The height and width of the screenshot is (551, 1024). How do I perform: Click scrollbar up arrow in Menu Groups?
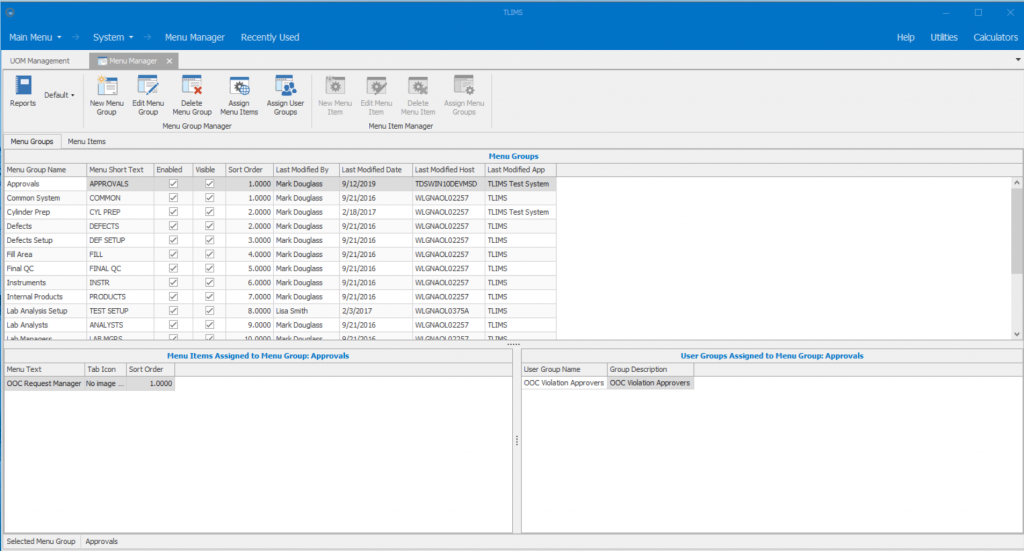(x=1017, y=183)
